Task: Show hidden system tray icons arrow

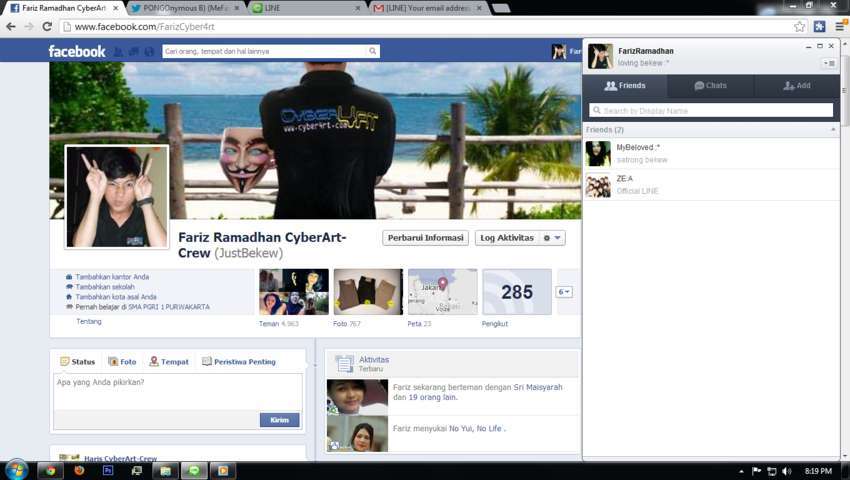Action: tap(741, 471)
